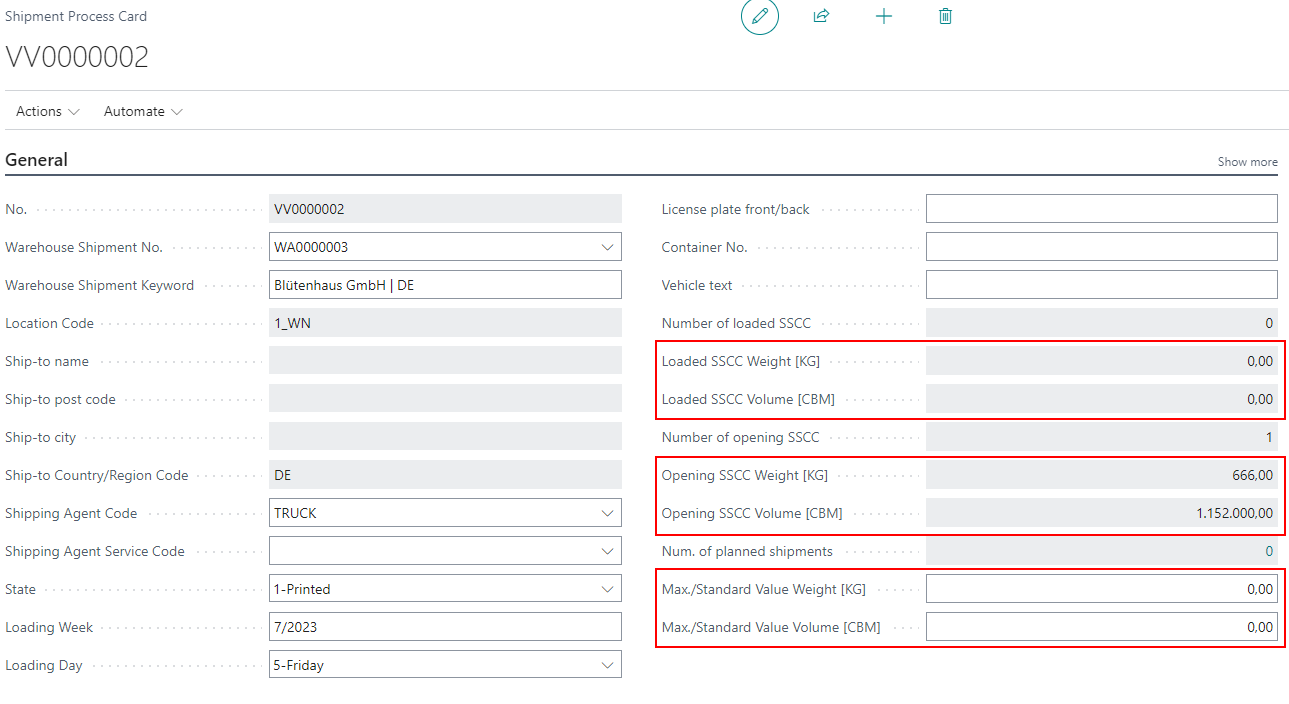Open the Shipping Agent Code dropdown
Viewport: 1289px width, 704px height.
click(607, 513)
